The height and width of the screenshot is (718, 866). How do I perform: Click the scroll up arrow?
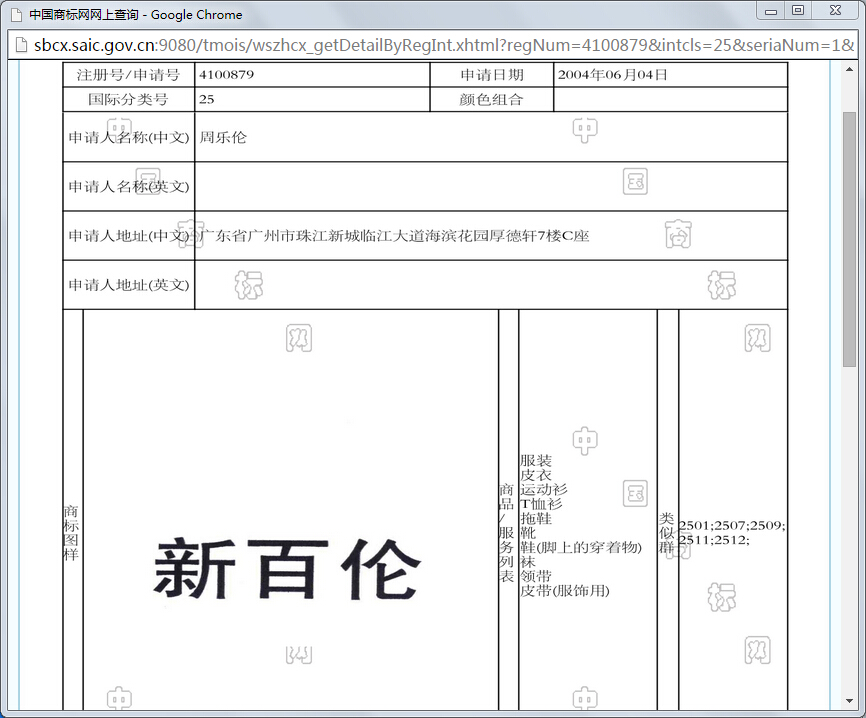click(x=849, y=69)
